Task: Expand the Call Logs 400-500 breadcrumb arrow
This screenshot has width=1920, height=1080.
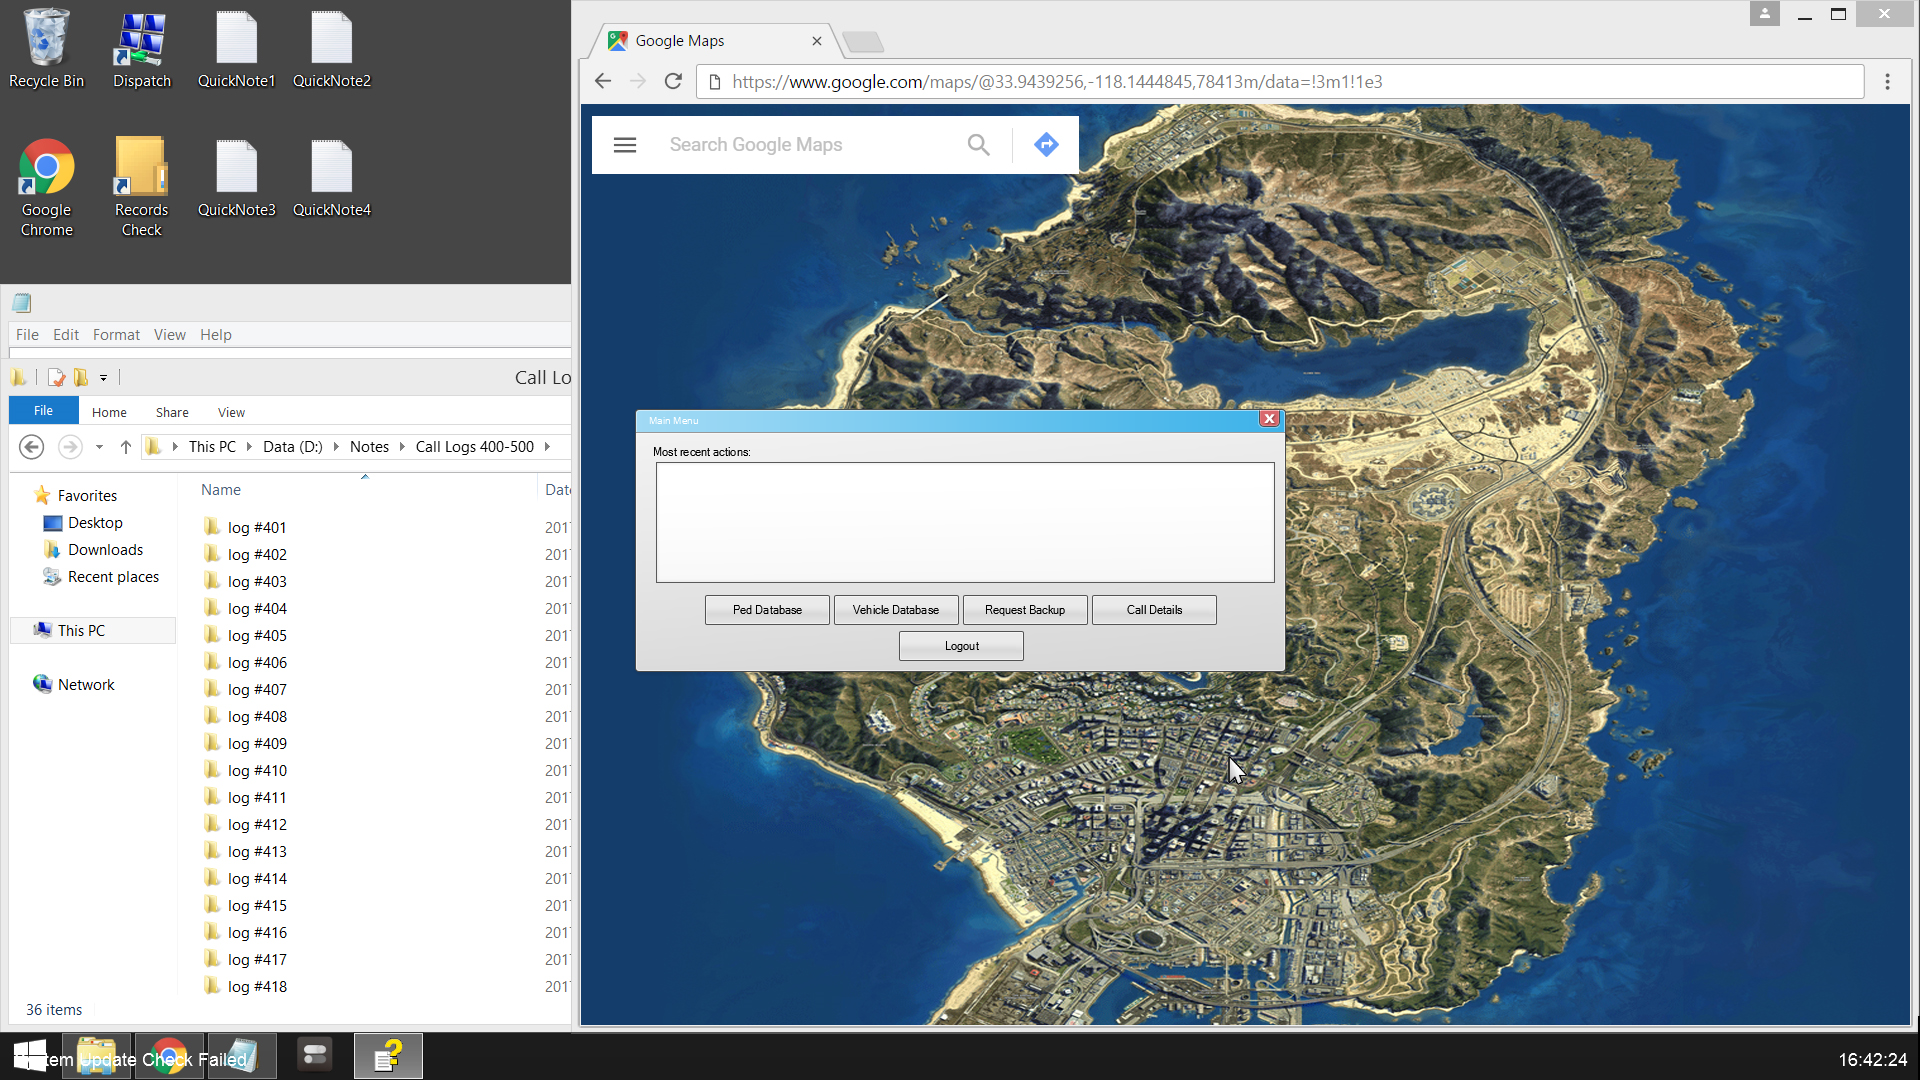Action: click(x=548, y=447)
